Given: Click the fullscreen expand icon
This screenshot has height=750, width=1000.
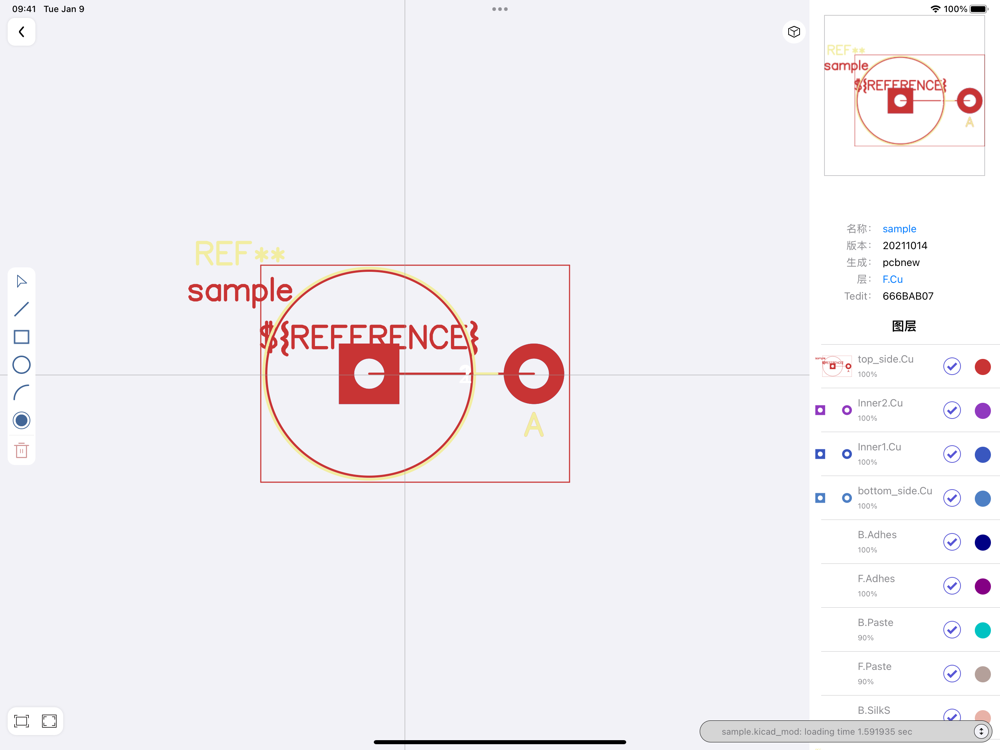Looking at the screenshot, I should point(49,721).
